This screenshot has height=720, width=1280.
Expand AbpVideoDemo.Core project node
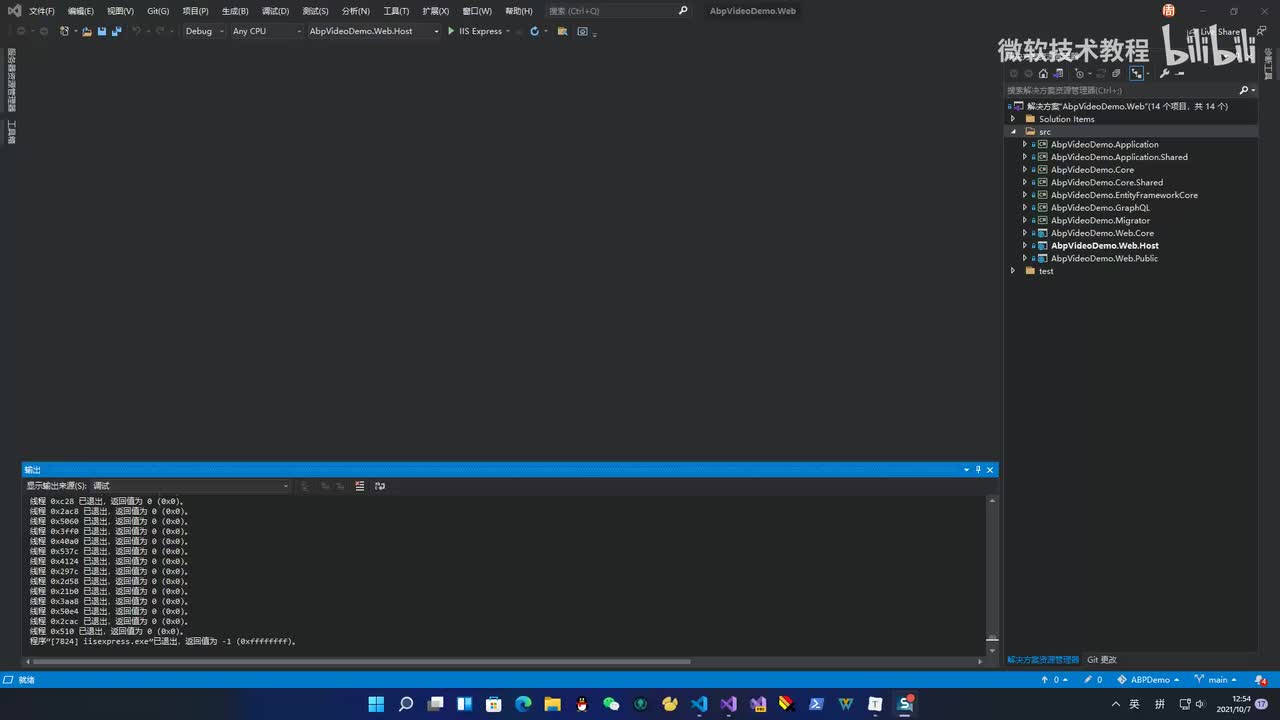pyautogui.click(x=1025, y=170)
